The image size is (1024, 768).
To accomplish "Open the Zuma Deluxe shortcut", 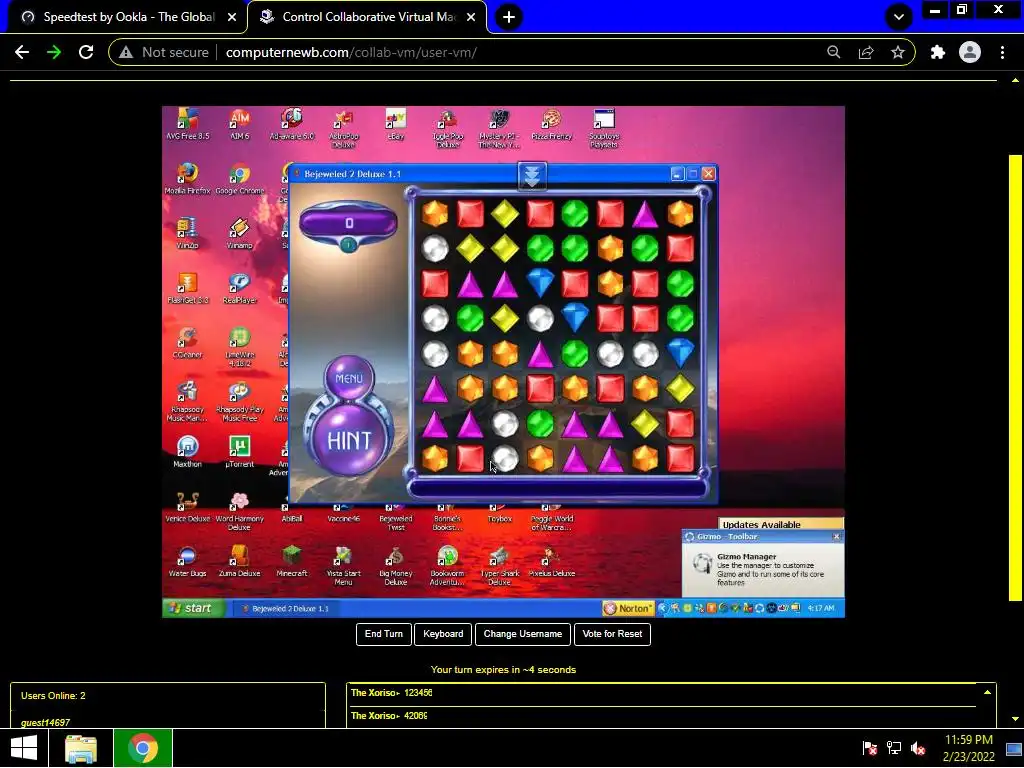I will tap(240, 562).
